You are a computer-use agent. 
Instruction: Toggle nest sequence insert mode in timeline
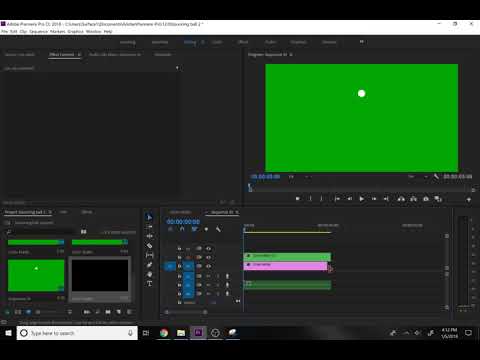[170, 229]
